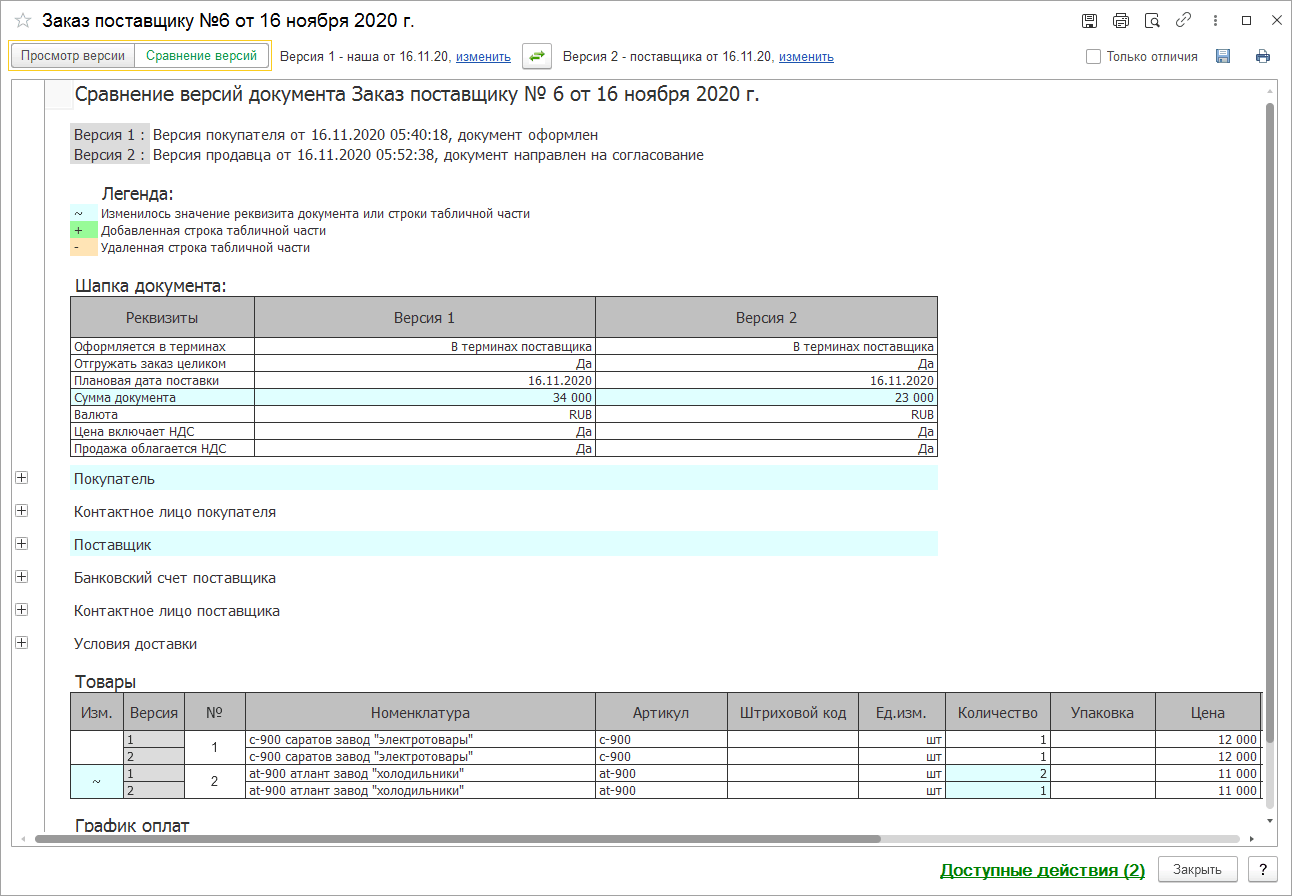Click the 'Реквизиты' column header
Screen dimensions: 1292x896
click(162, 318)
